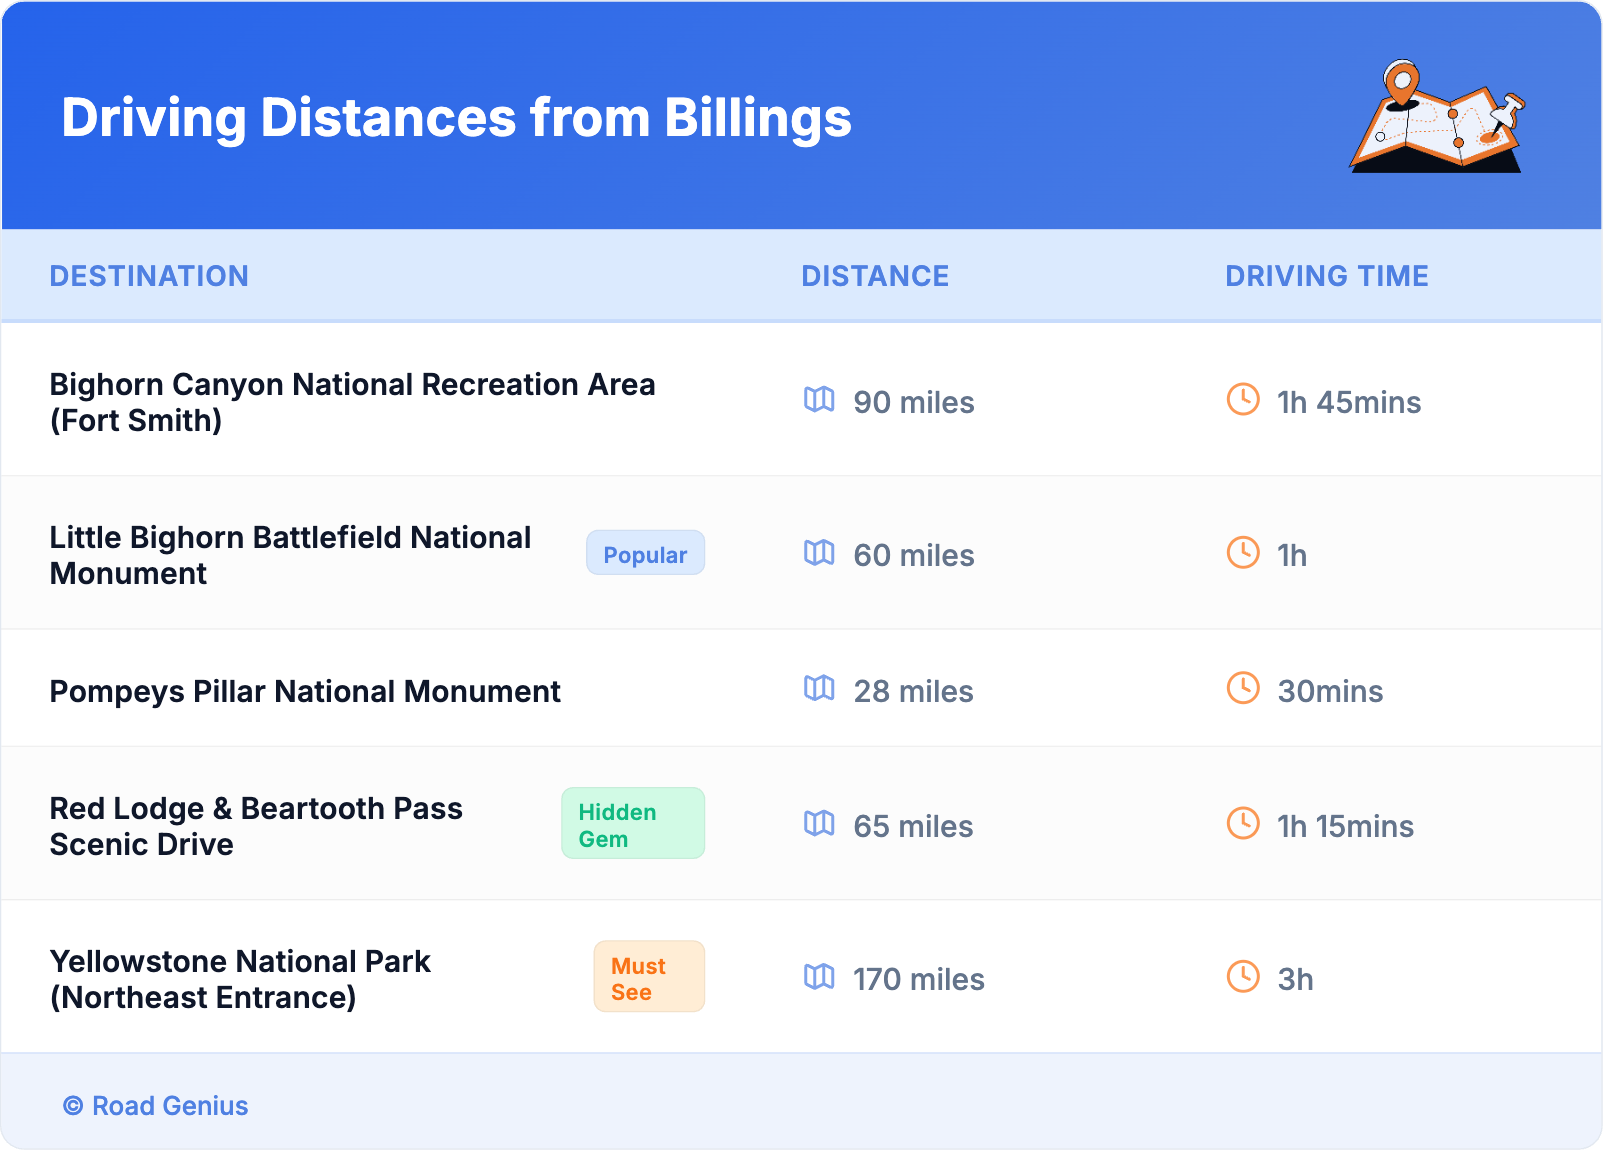
Task: Click map icon beside 90 miles
Action: pos(819,400)
